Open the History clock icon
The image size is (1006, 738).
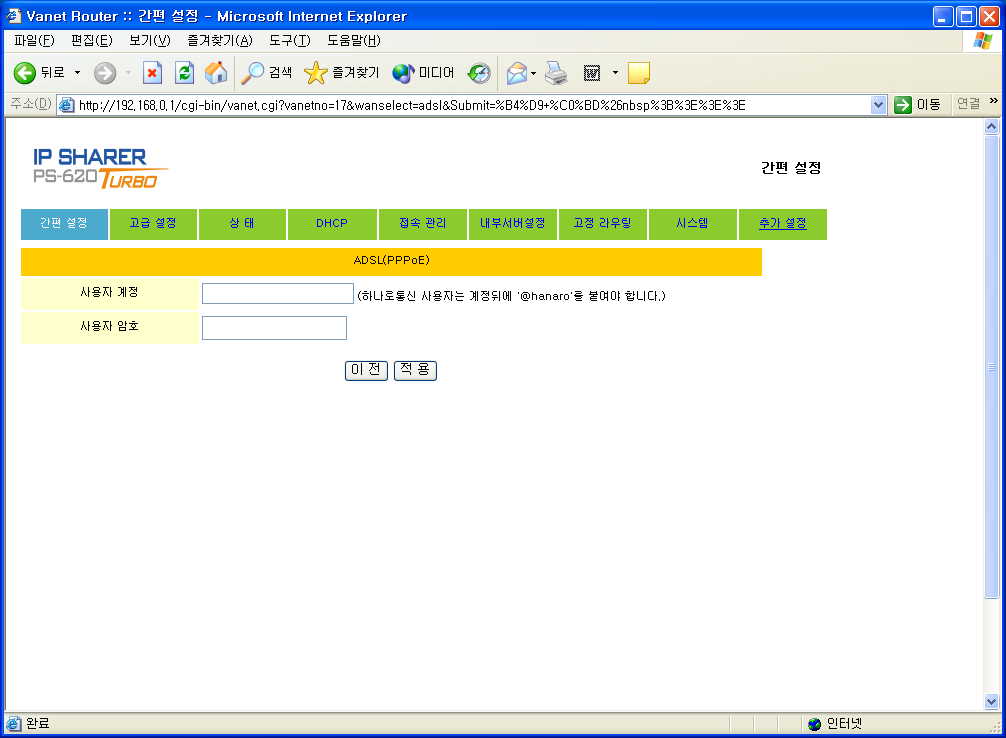click(x=479, y=73)
